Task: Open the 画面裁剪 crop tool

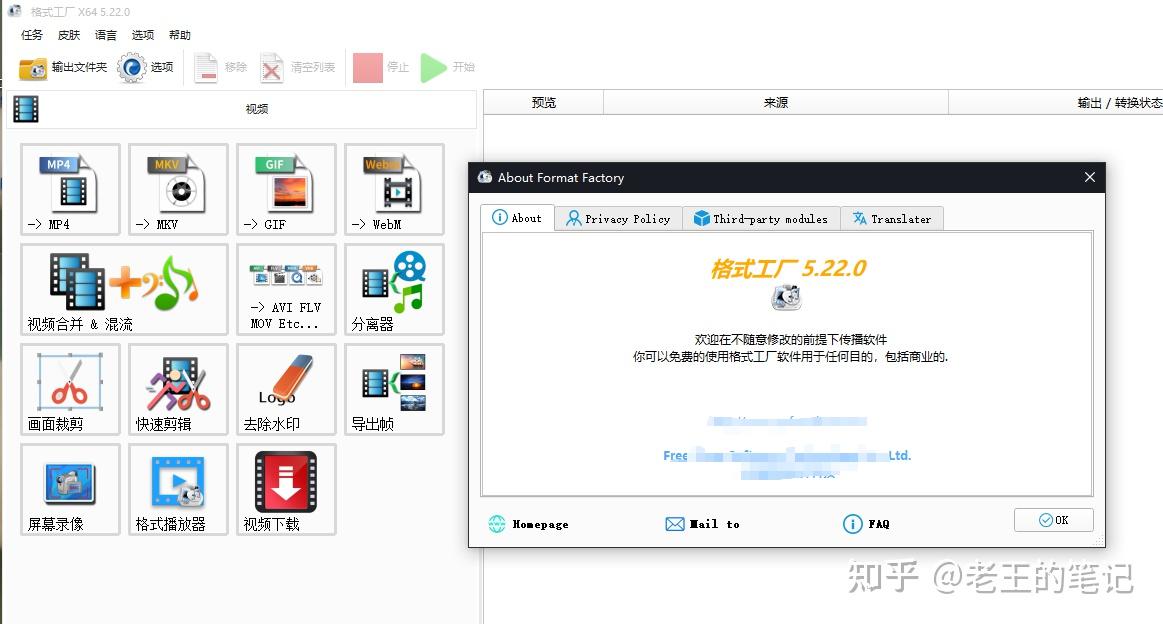Action: point(70,390)
